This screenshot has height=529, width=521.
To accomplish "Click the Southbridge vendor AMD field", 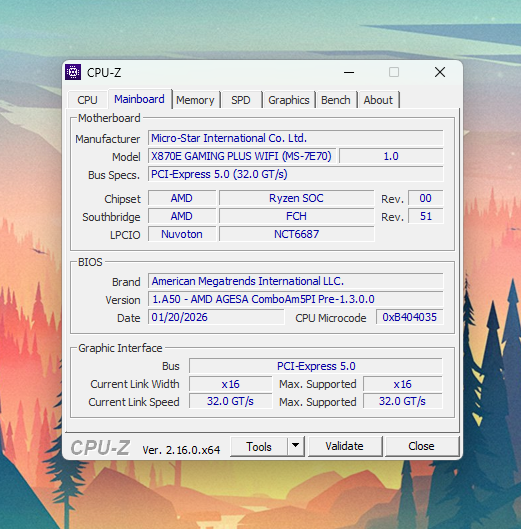I will click(x=182, y=216).
